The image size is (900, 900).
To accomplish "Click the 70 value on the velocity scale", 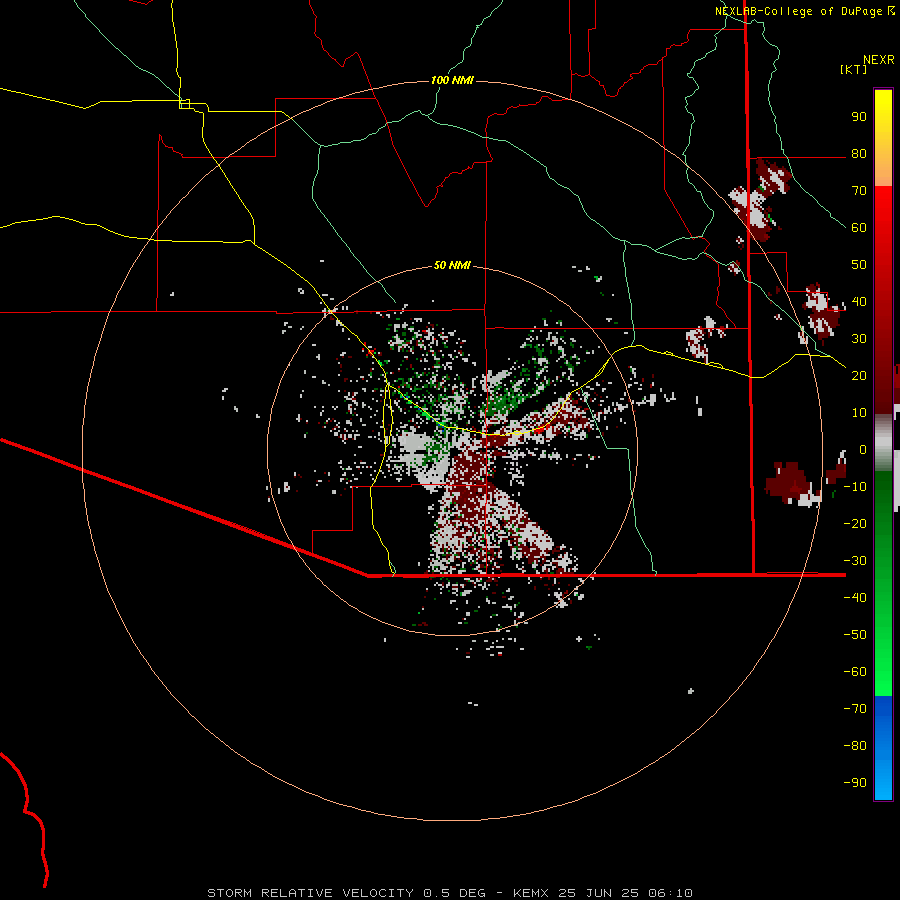I will 859,191.
